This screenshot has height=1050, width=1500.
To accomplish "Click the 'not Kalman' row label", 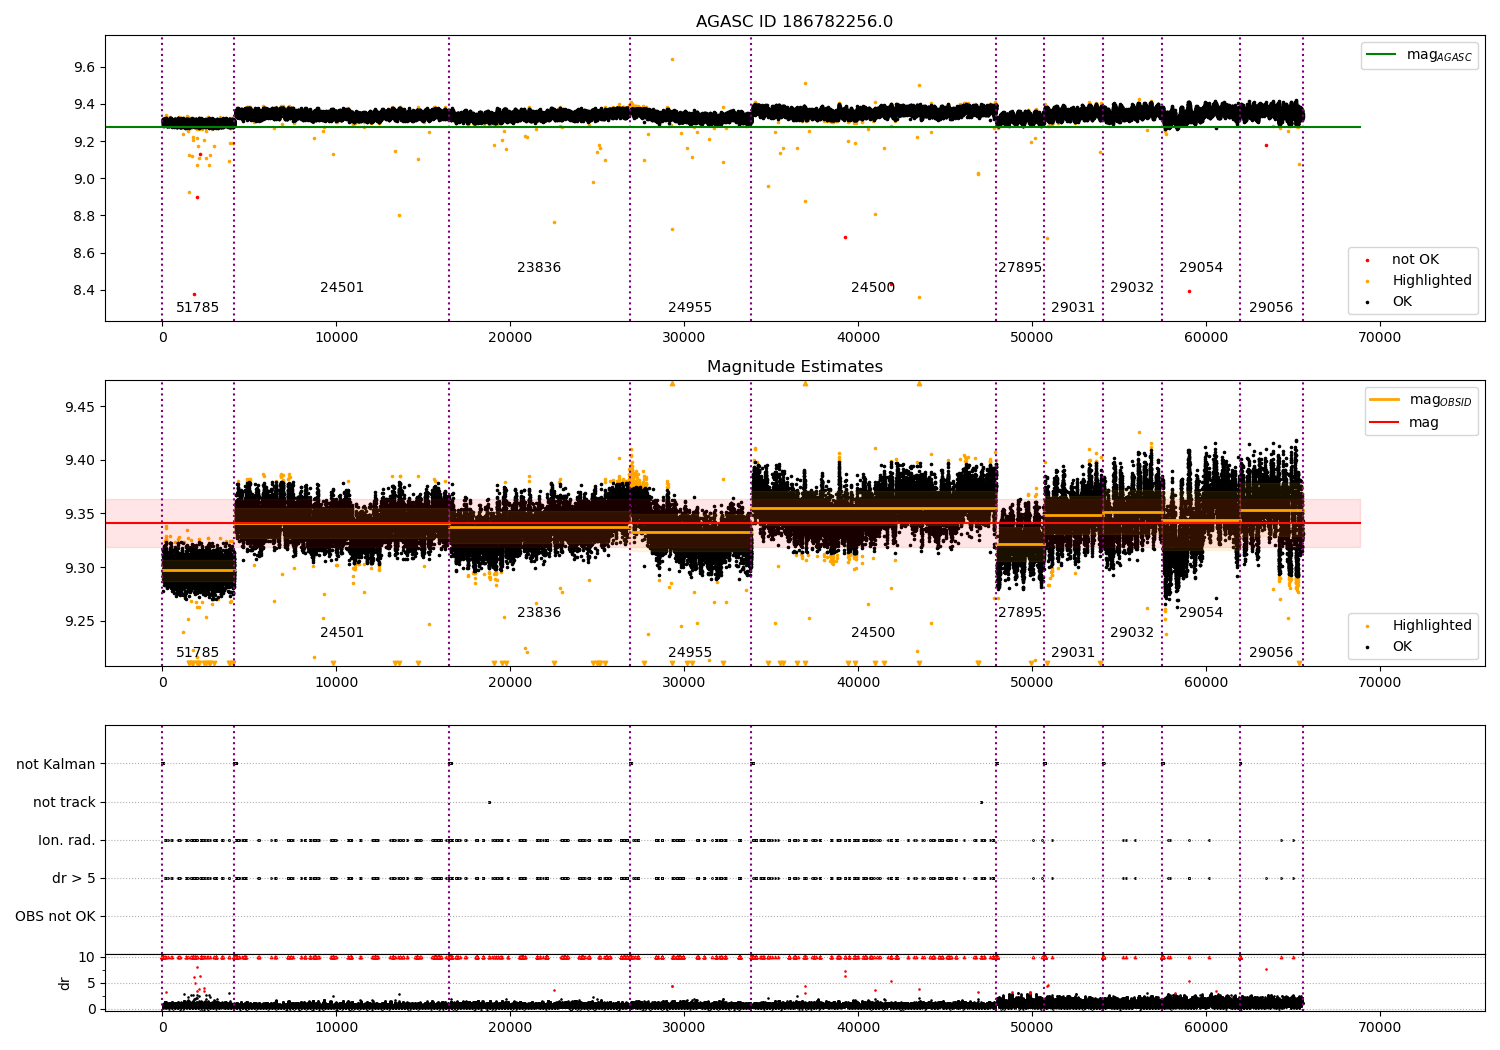I will 56,765.
